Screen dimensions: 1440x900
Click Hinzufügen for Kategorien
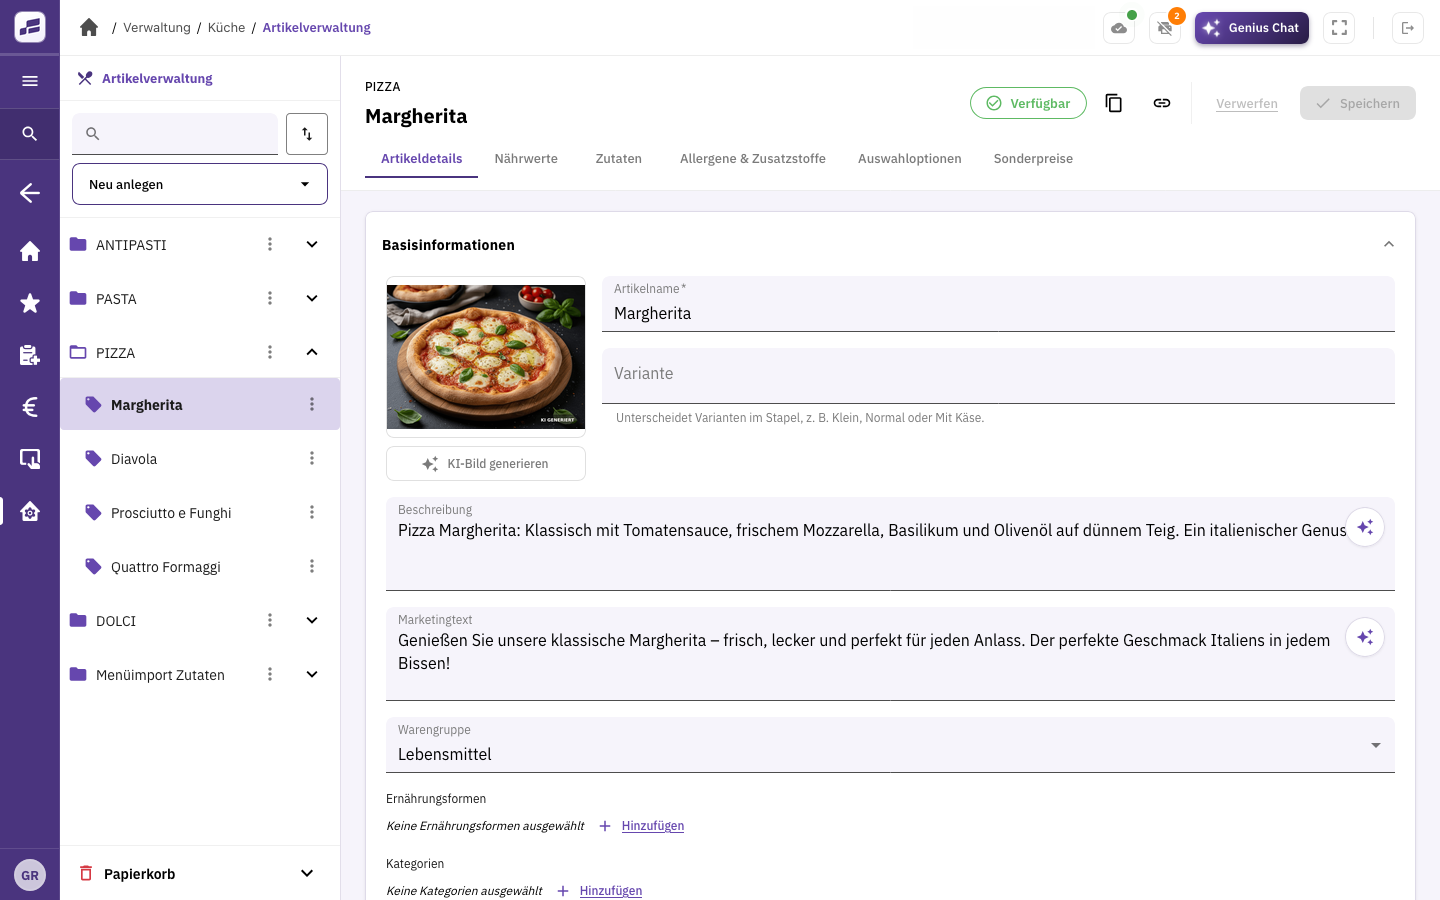[x=611, y=891]
